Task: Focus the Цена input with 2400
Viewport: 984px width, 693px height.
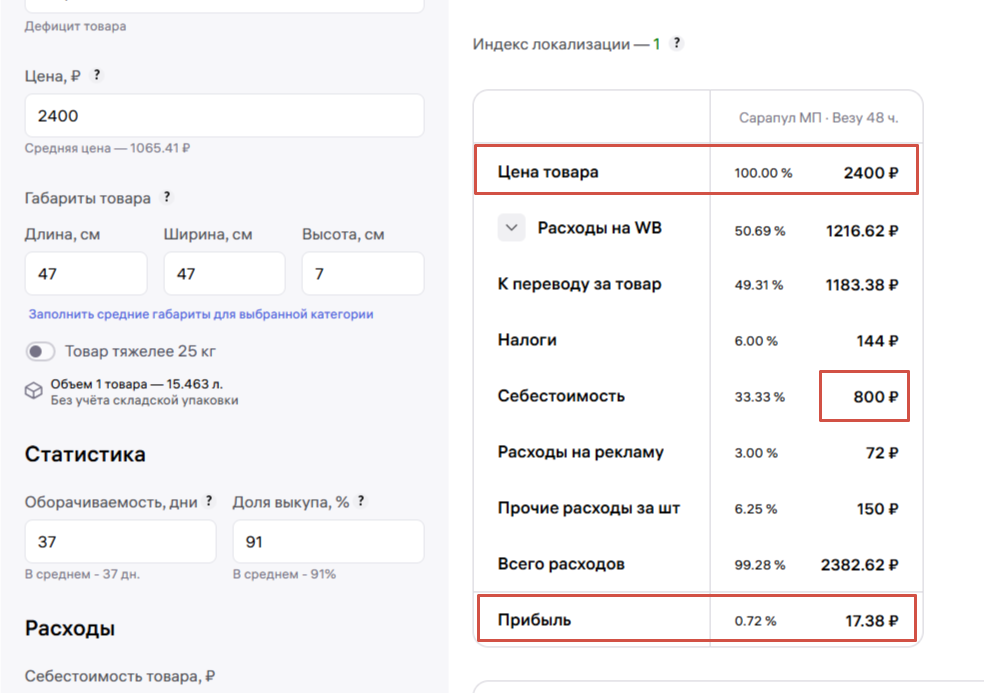Action: (224, 116)
